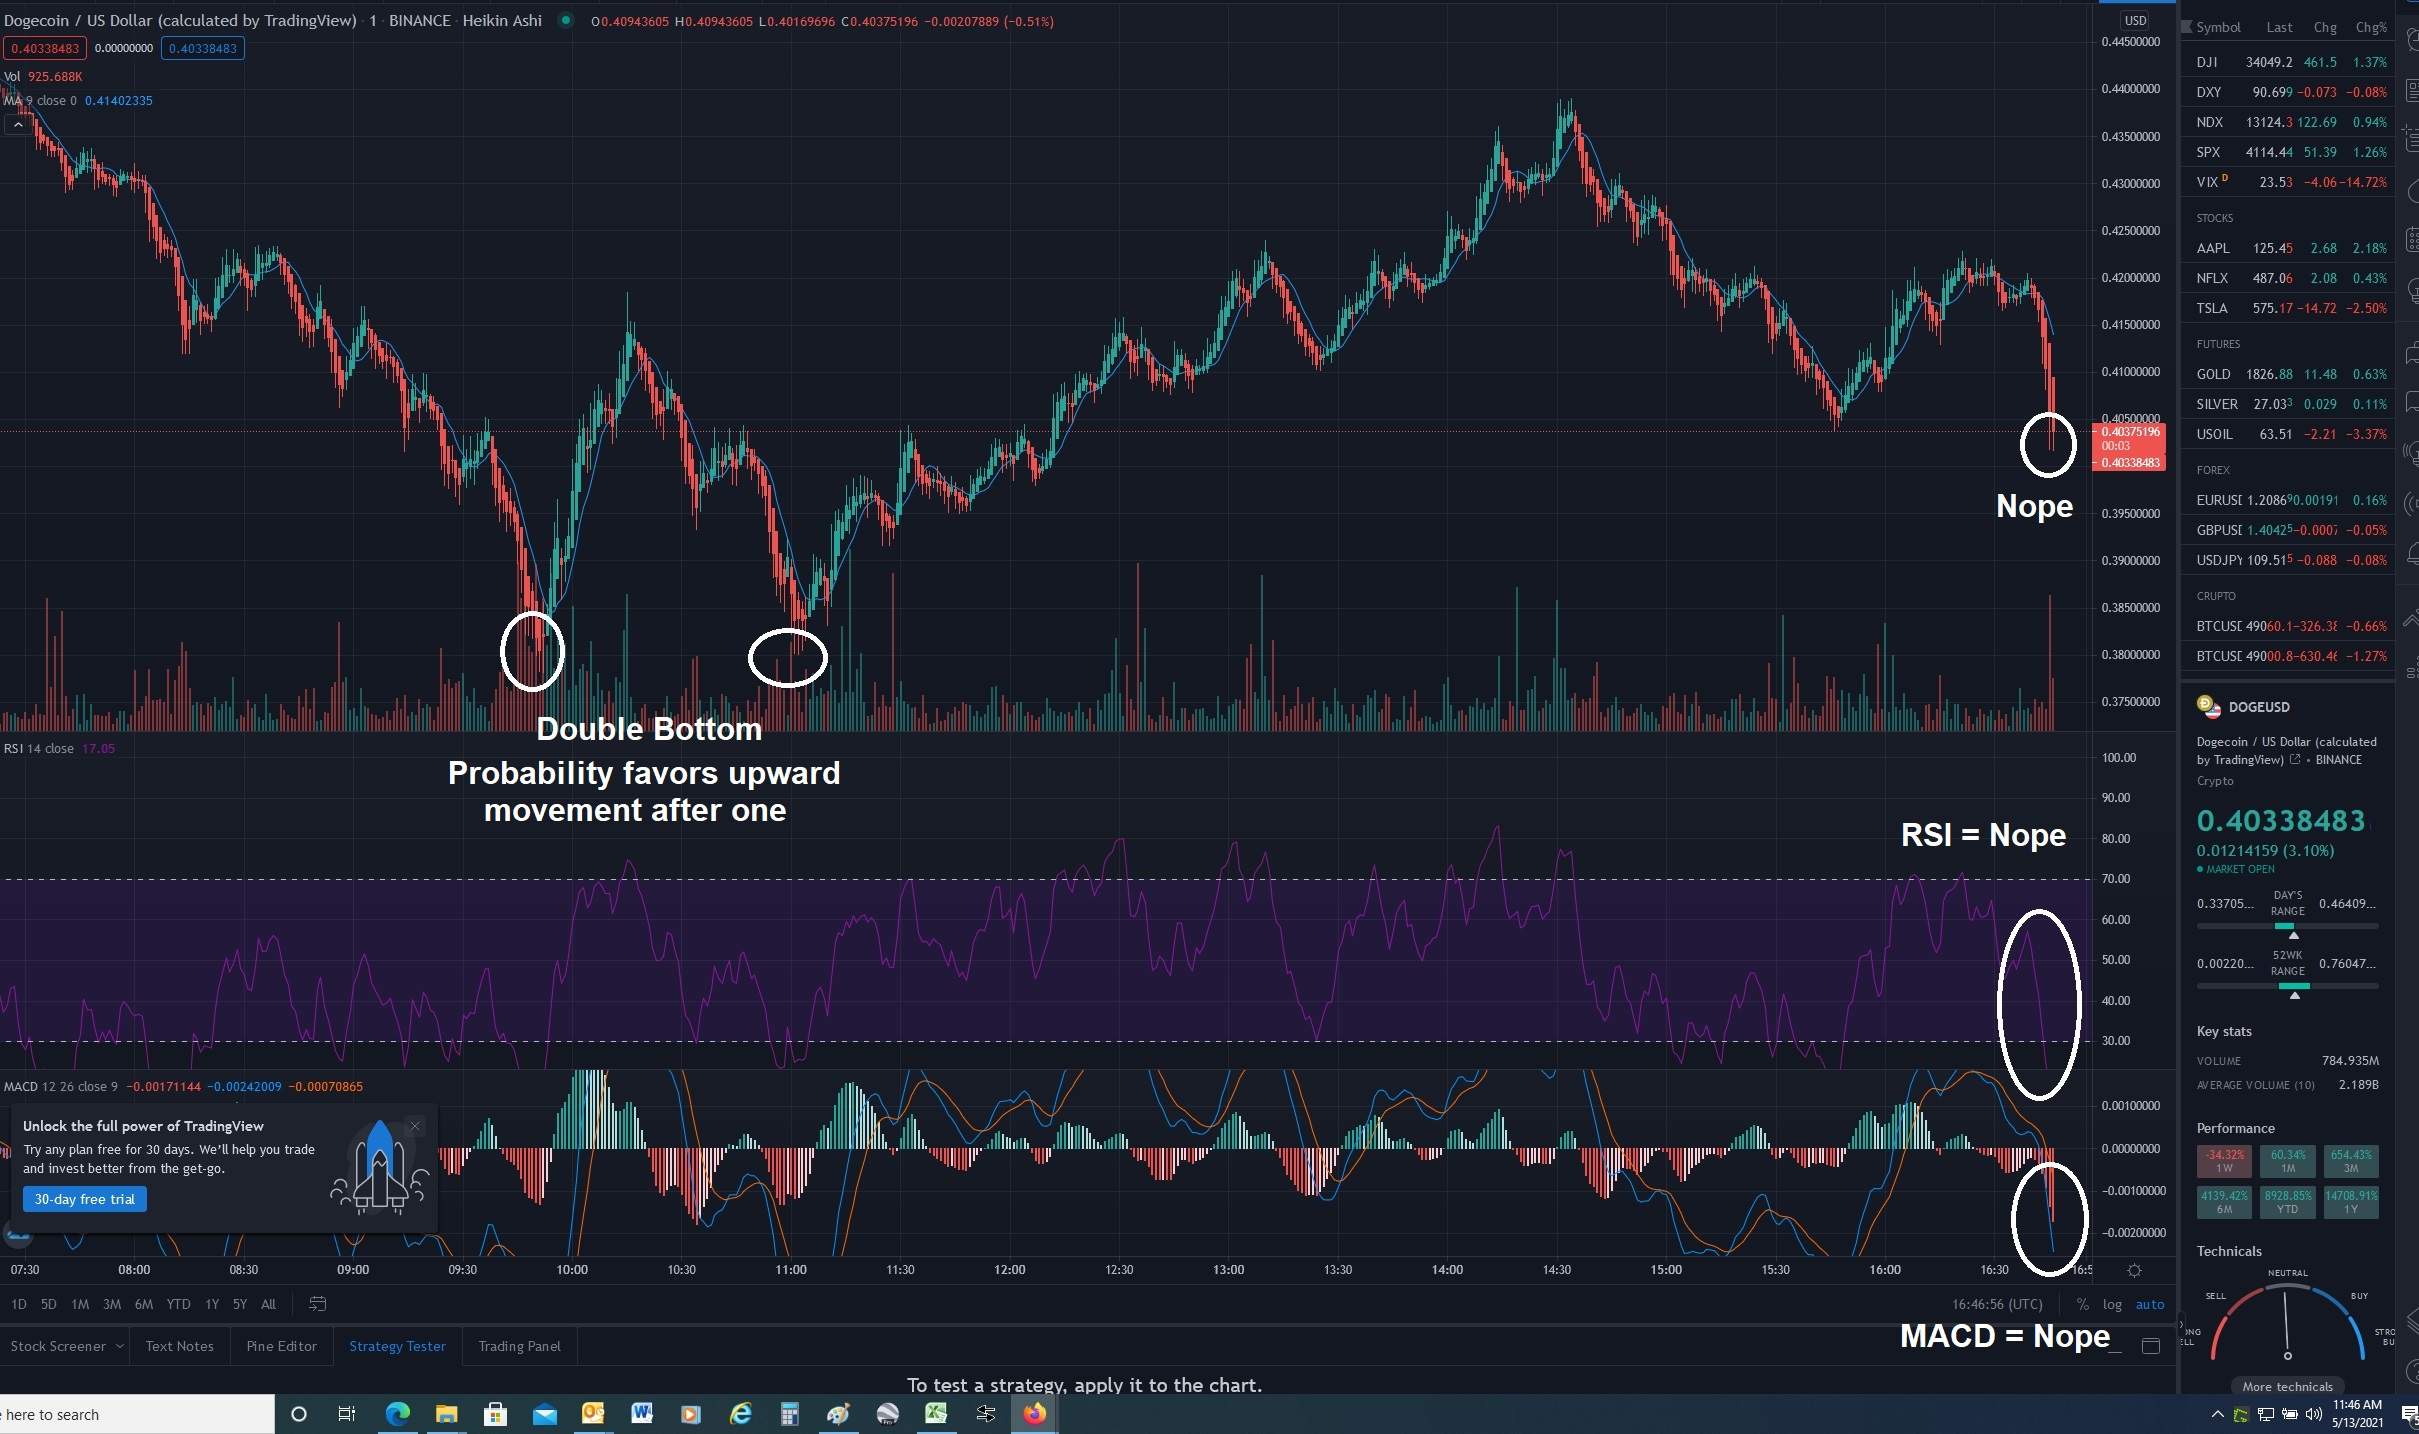The width and height of the screenshot is (2419, 1434).
Task: Open the Trading Panel tab
Action: tap(519, 1346)
